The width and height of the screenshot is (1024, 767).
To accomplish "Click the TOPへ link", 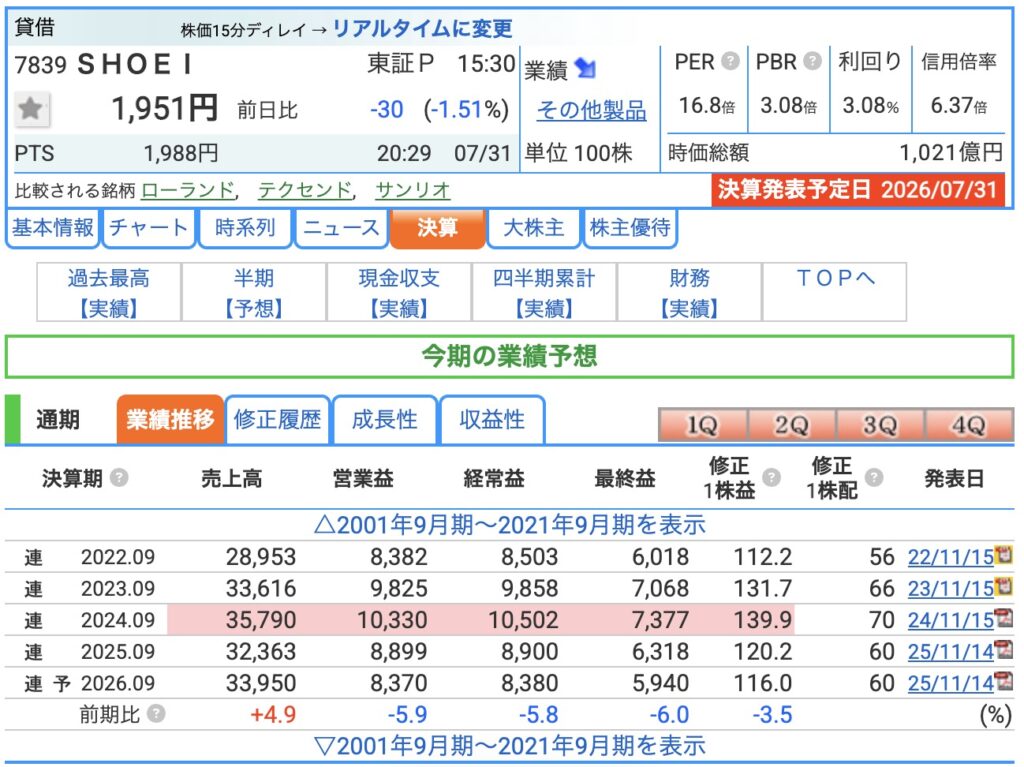I will point(835,279).
